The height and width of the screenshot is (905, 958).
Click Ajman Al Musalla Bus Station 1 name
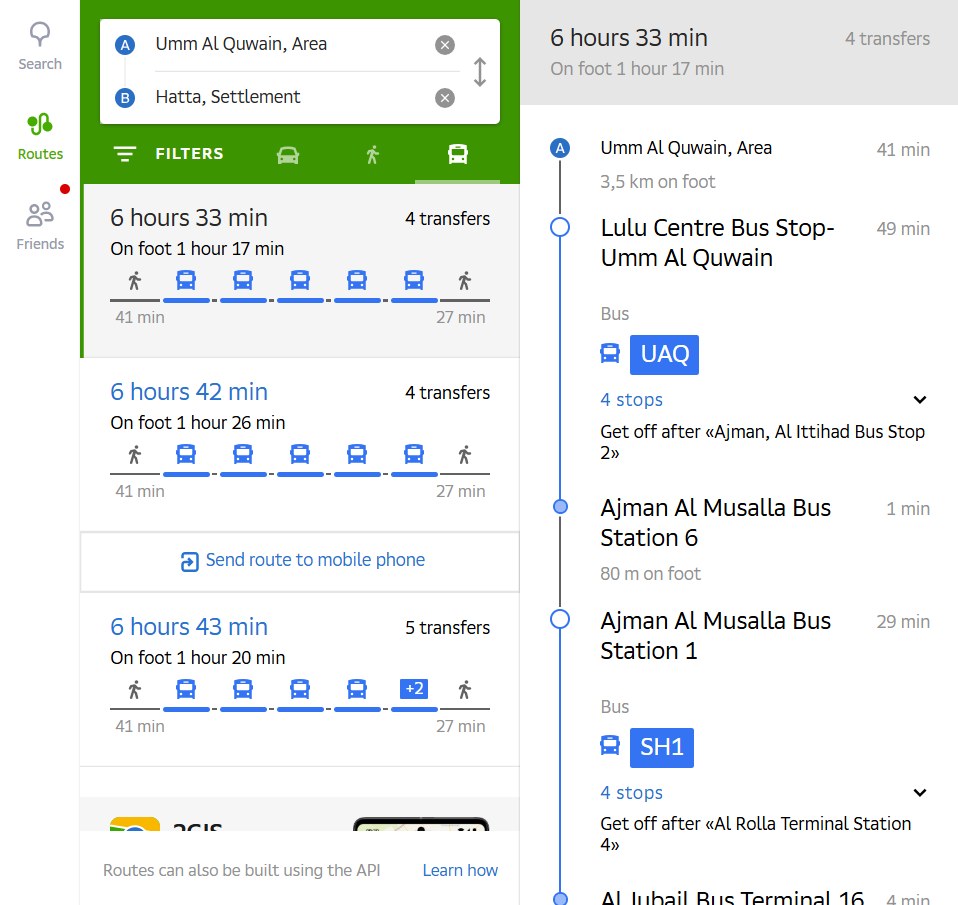pyautogui.click(x=715, y=636)
